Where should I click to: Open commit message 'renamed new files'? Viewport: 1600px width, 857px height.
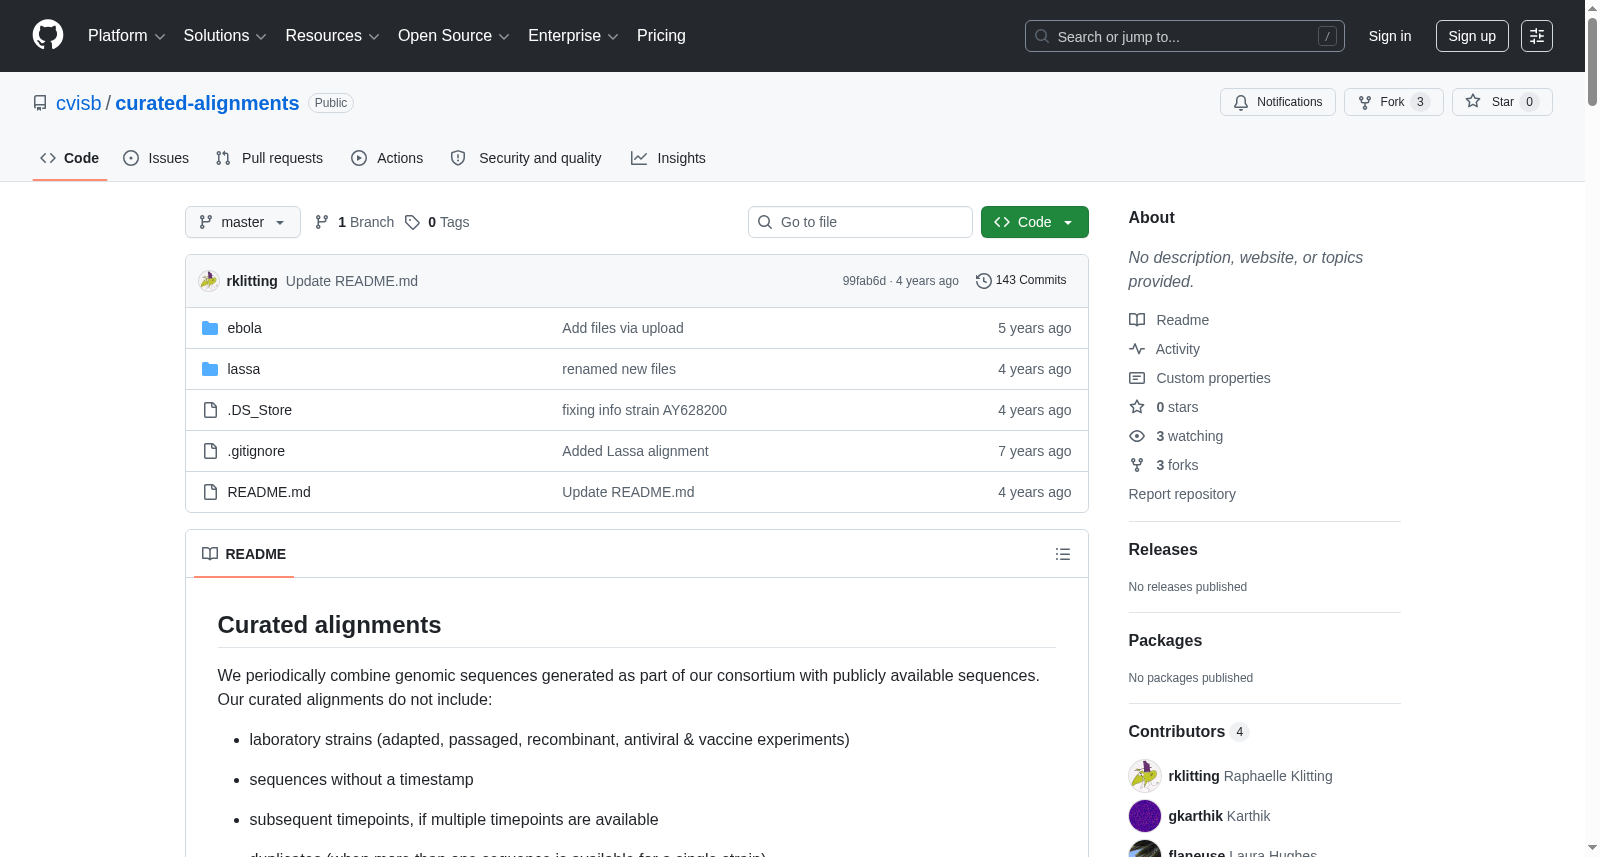tap(619, 369)
